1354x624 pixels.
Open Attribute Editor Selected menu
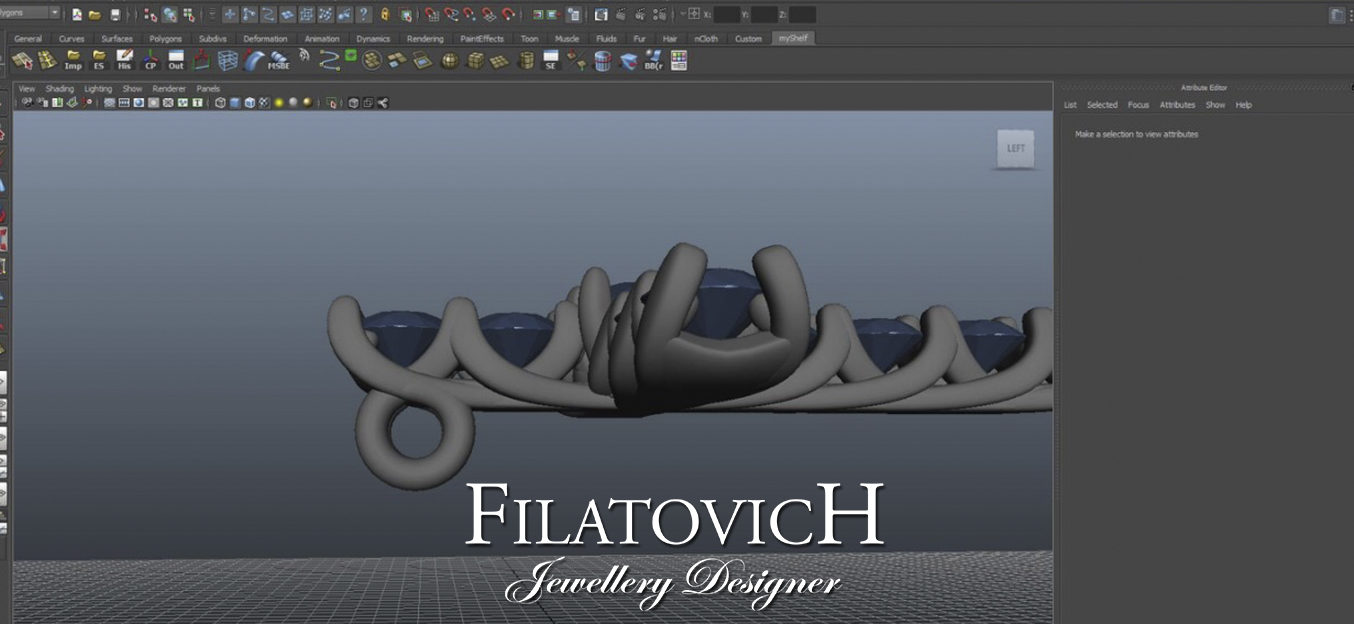tap(1102, 105)
